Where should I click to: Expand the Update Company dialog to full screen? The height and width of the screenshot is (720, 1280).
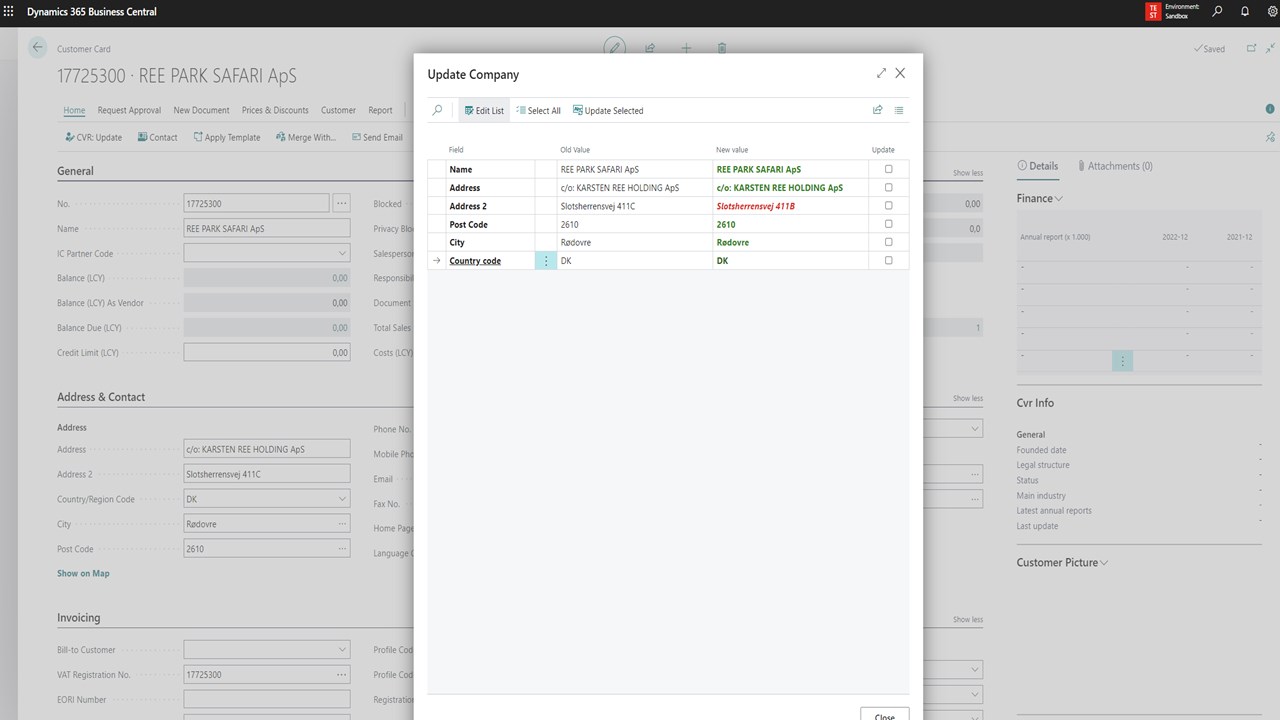[881, 73]
